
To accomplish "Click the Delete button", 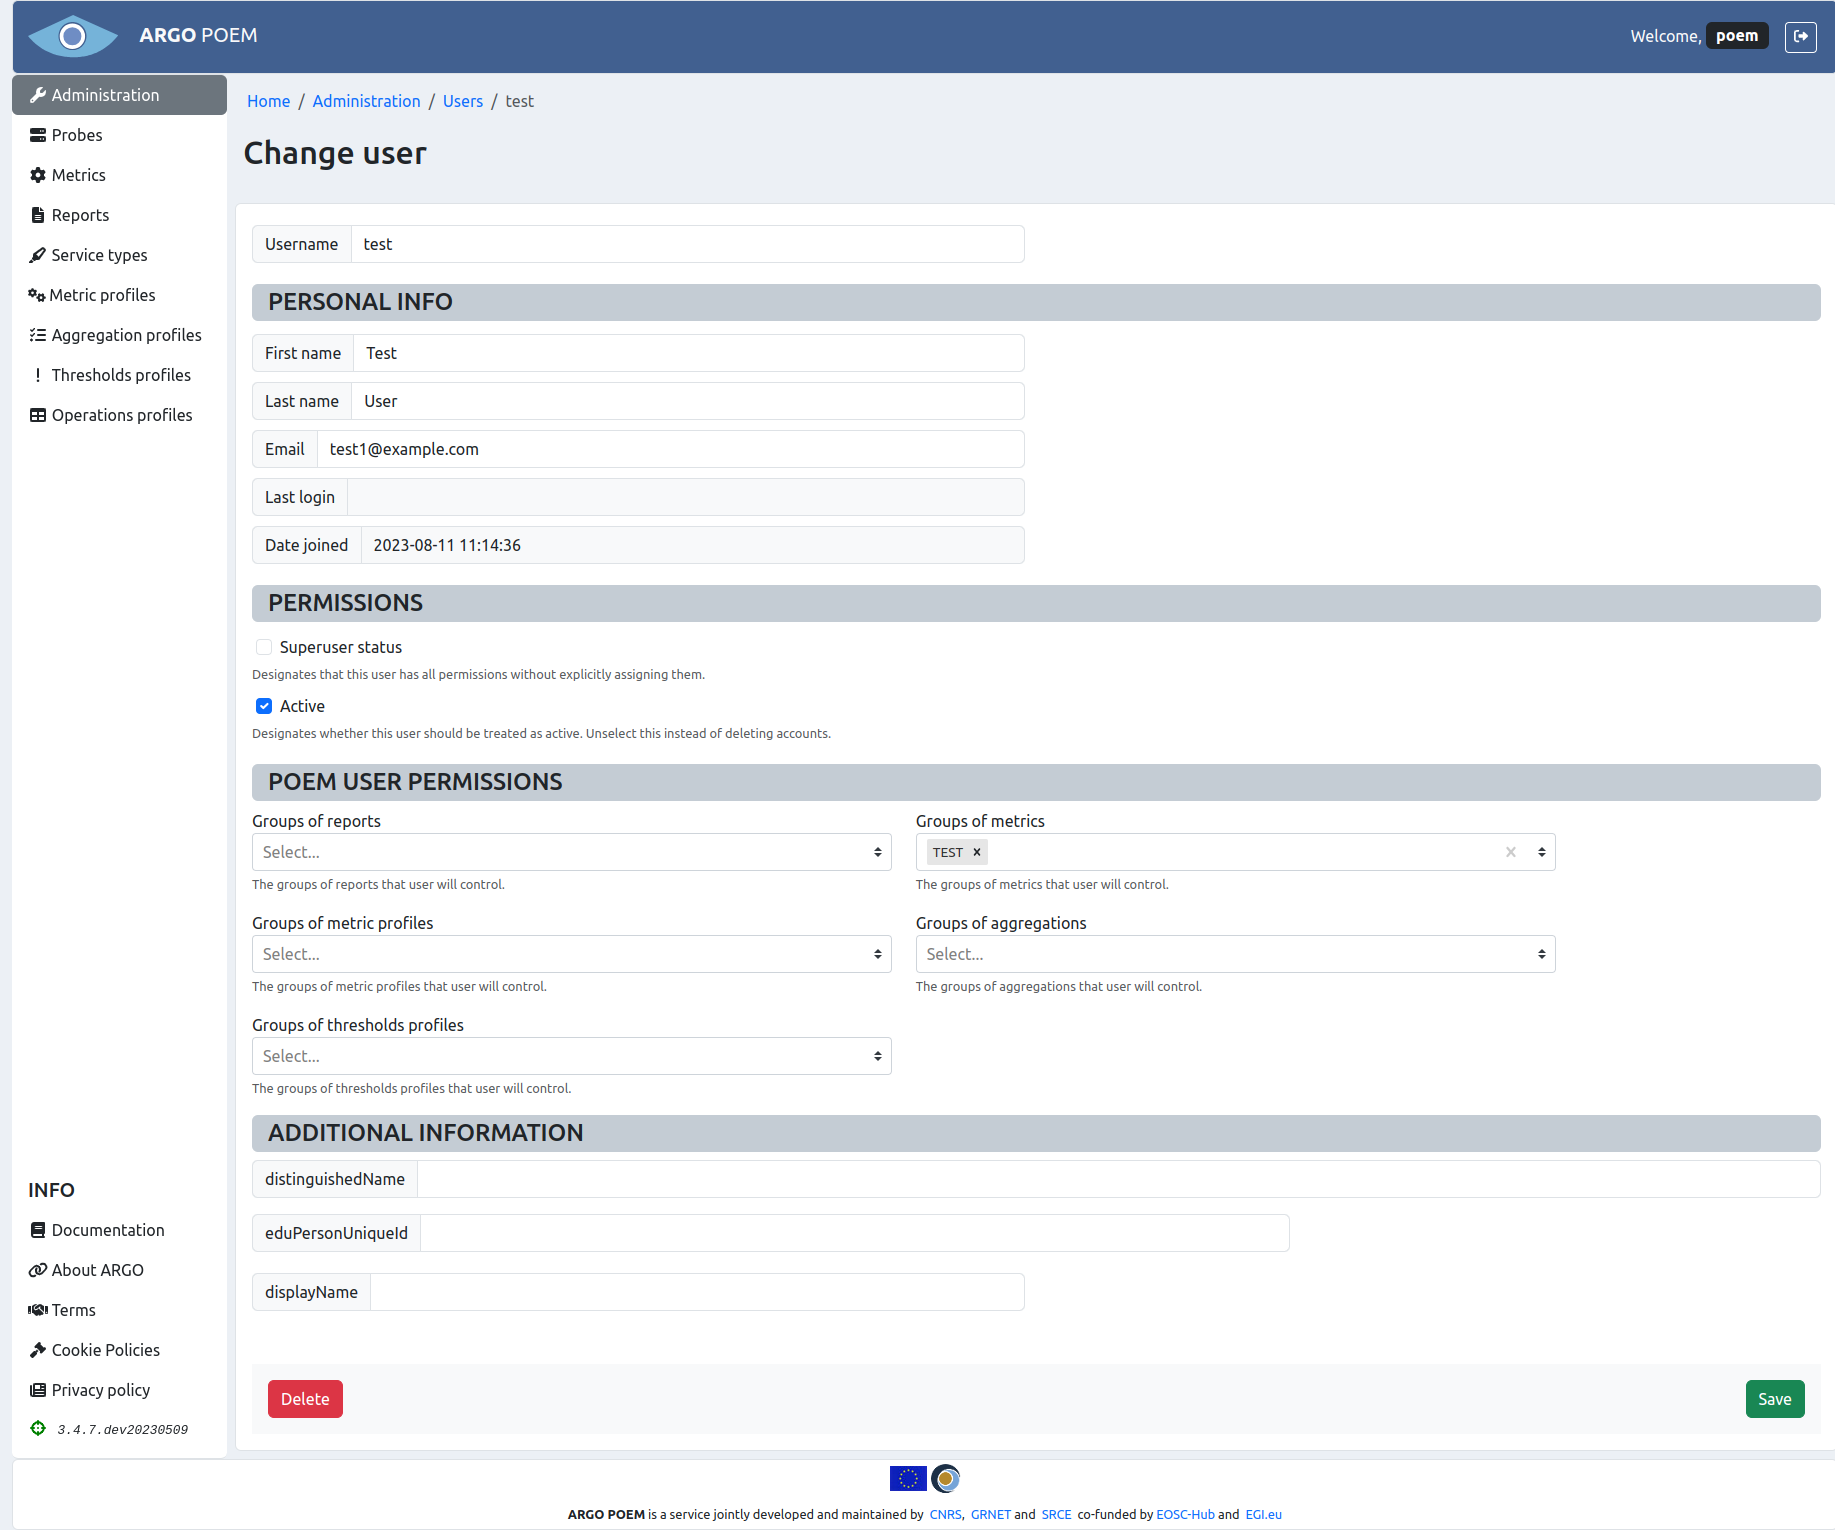I will (x=305, y=1399).
